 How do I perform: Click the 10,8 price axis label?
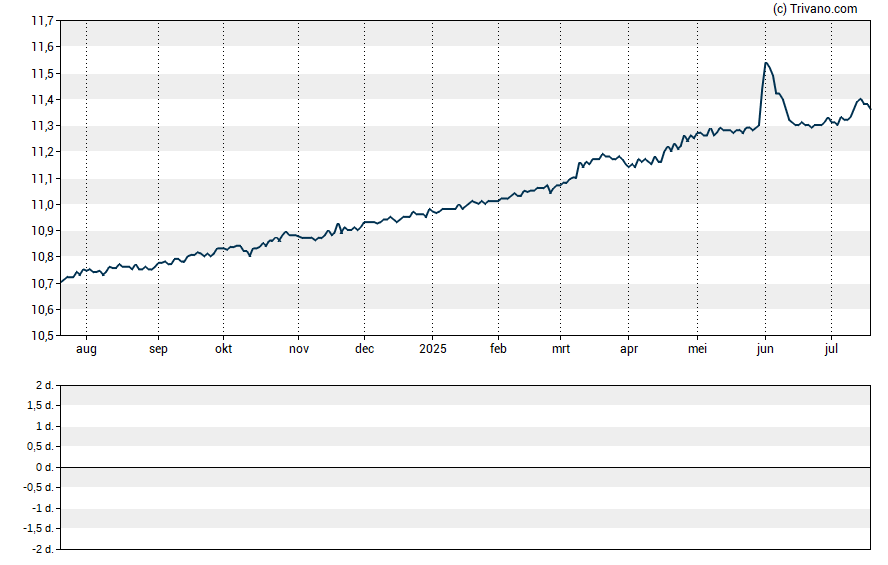point(42,257)
